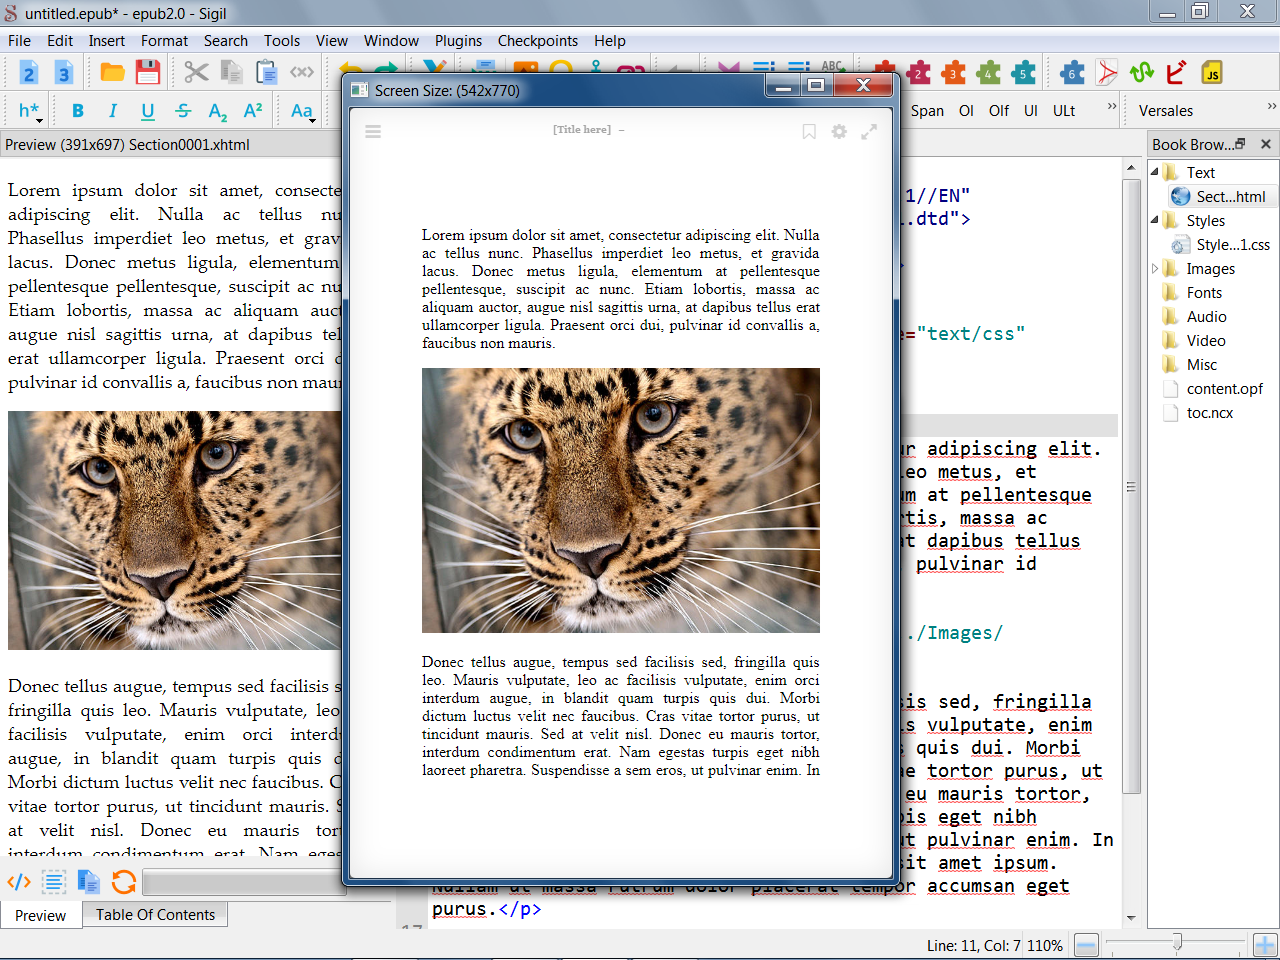
Task: Click the Versales toolbar button
Action: coord(1166,111)
